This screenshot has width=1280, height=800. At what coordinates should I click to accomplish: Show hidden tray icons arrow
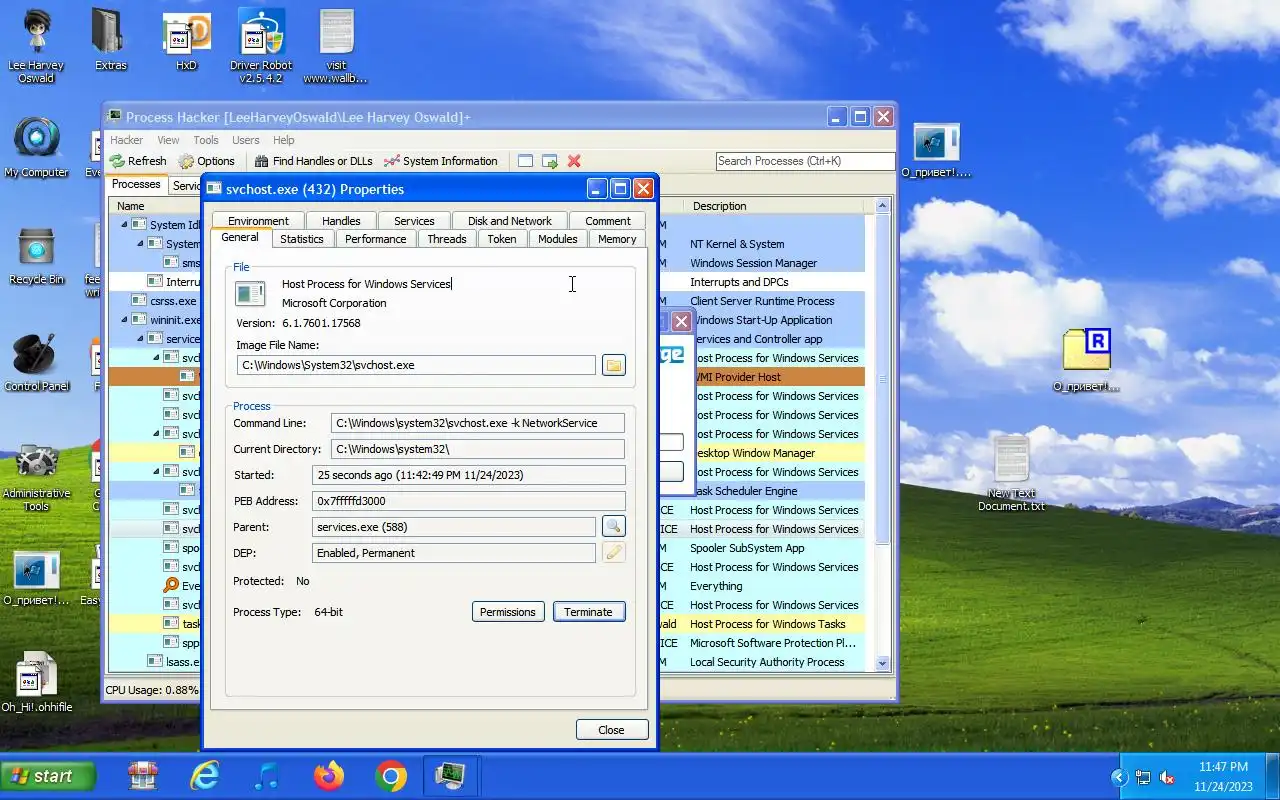point(1119,777)
